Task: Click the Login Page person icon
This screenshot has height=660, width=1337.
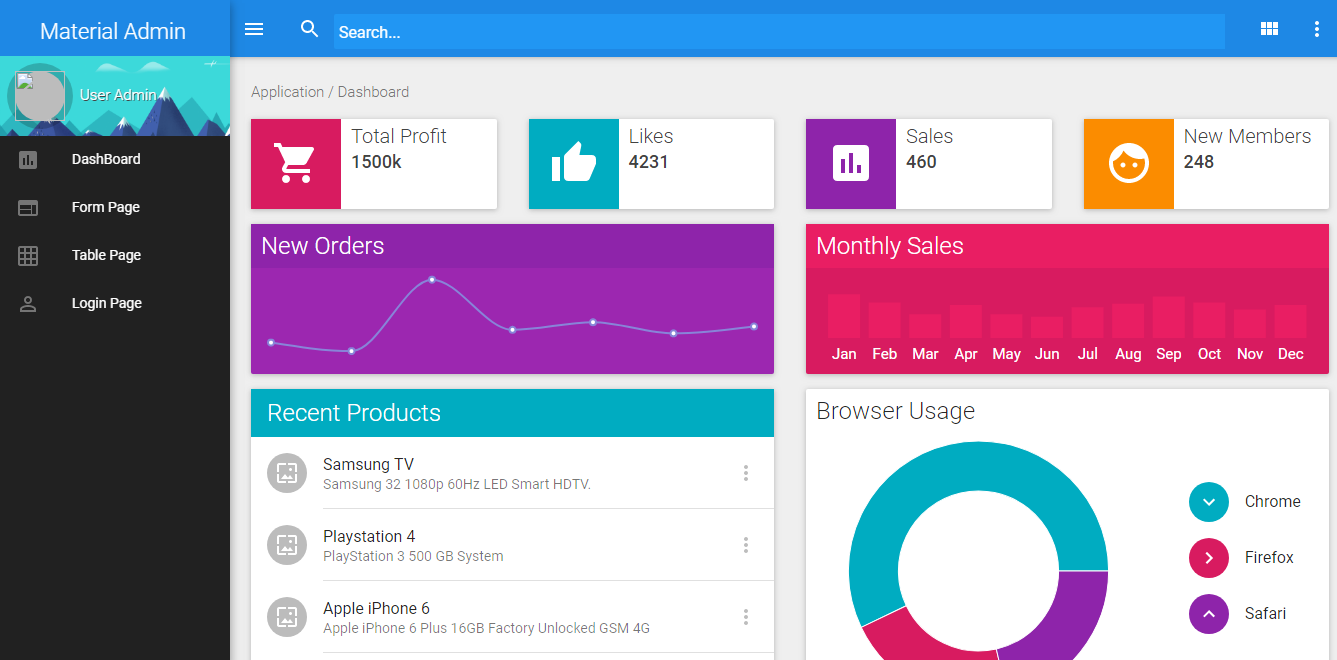Action: coord(28,303)
